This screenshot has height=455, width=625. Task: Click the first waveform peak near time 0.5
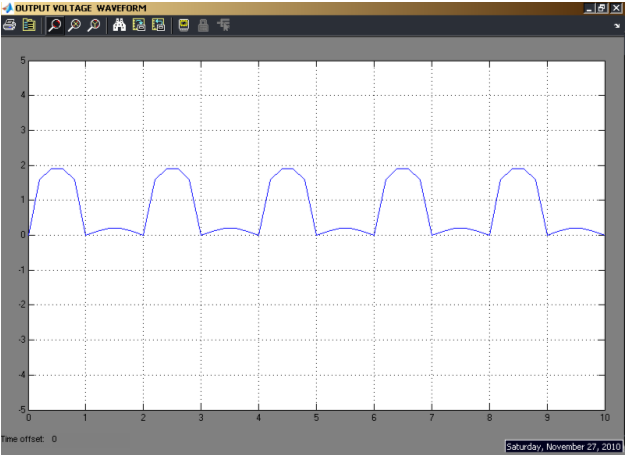tap(57, 169)
